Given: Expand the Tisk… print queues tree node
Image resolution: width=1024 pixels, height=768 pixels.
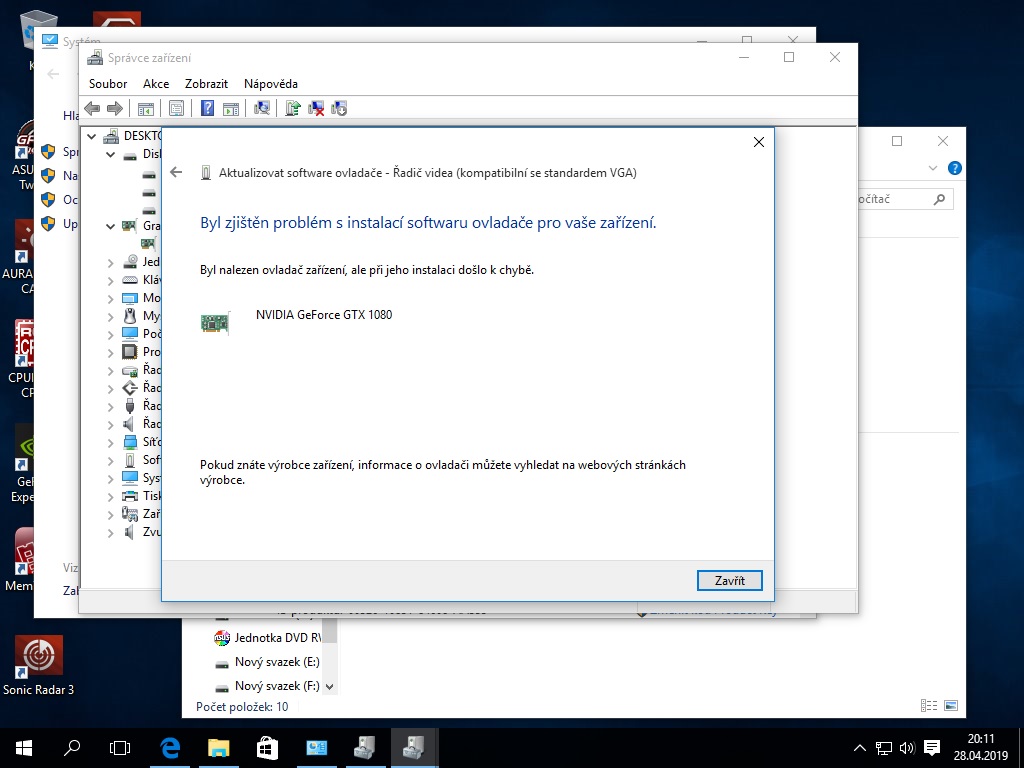Looking at the screenshot, I should pos(110,497).
